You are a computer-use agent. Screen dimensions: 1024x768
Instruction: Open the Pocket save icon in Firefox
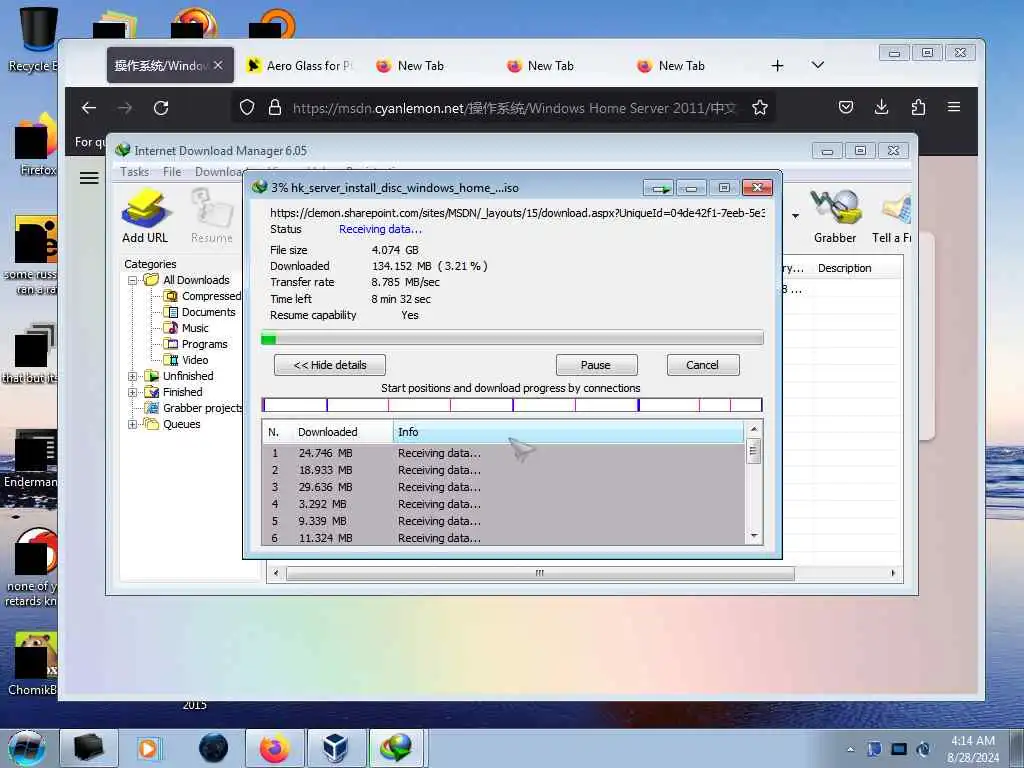(846, 107)
